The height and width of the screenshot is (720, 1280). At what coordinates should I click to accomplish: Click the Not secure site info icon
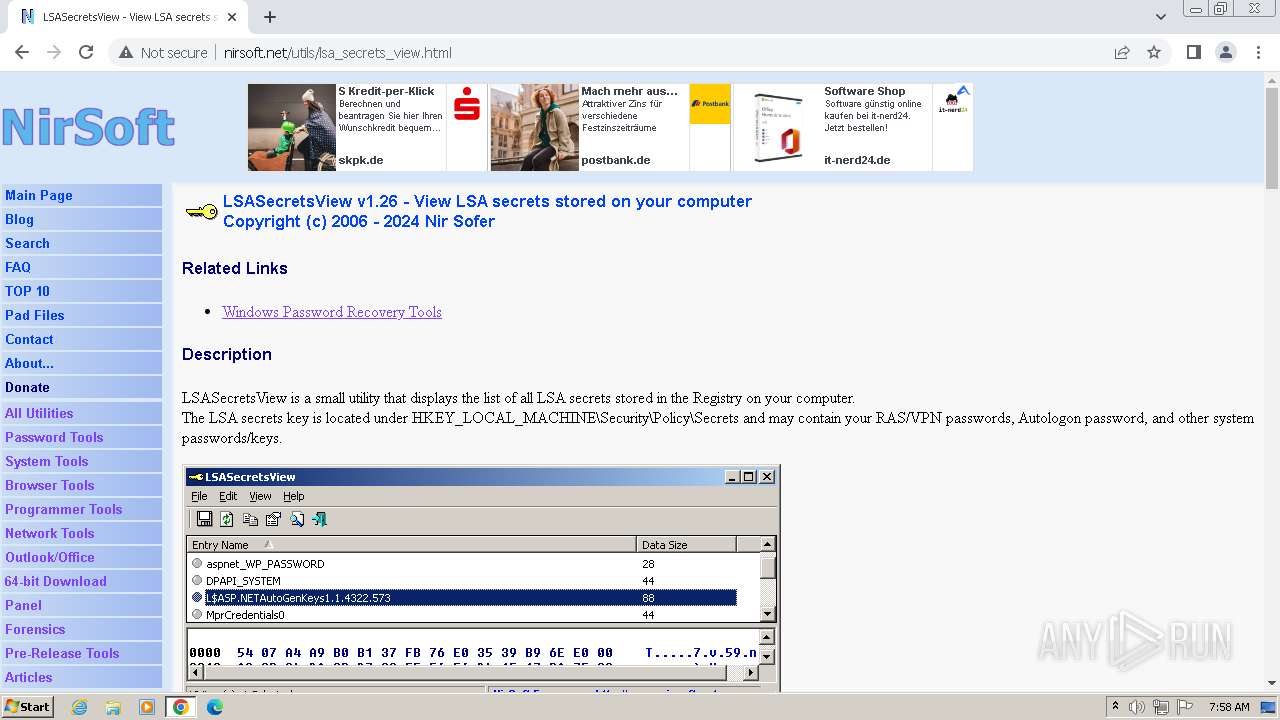click(163, 53)
